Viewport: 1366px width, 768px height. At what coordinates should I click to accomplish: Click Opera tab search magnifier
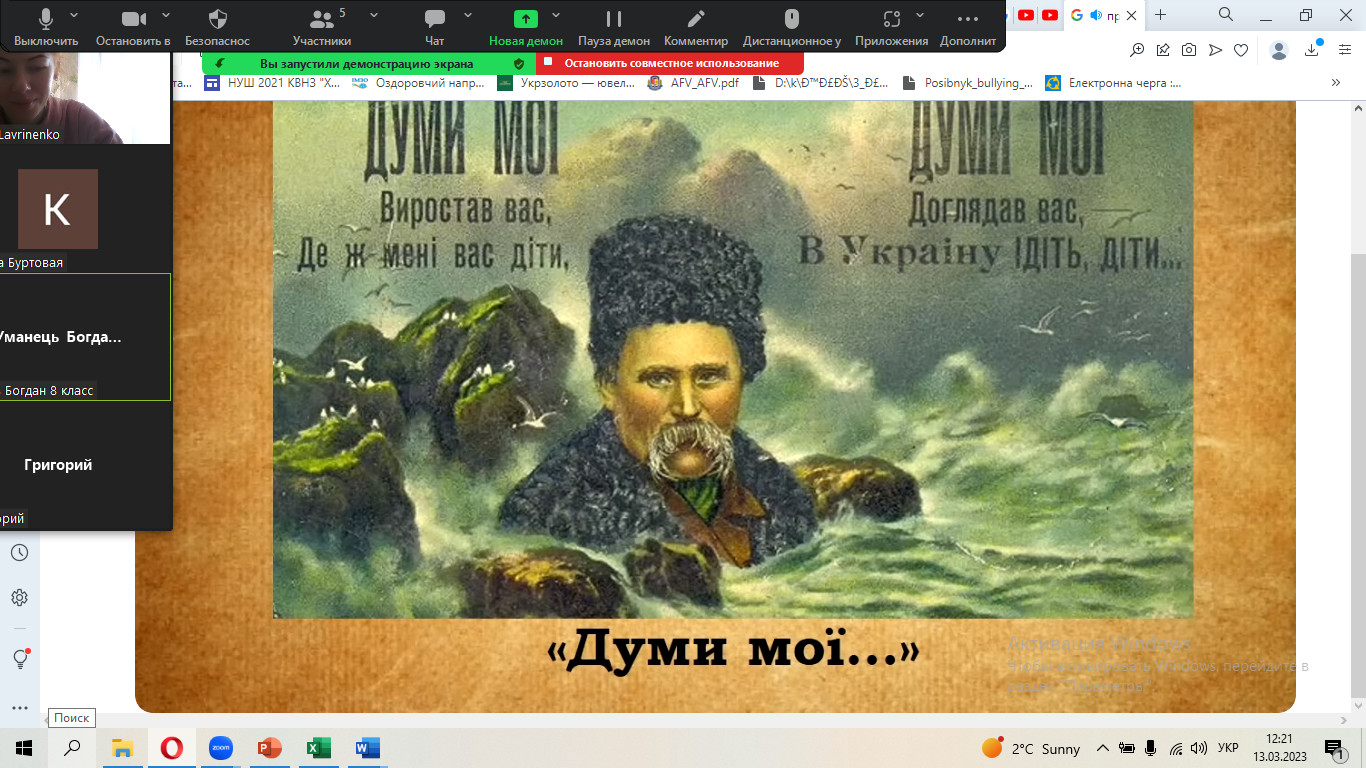(x=1226, y=14)
